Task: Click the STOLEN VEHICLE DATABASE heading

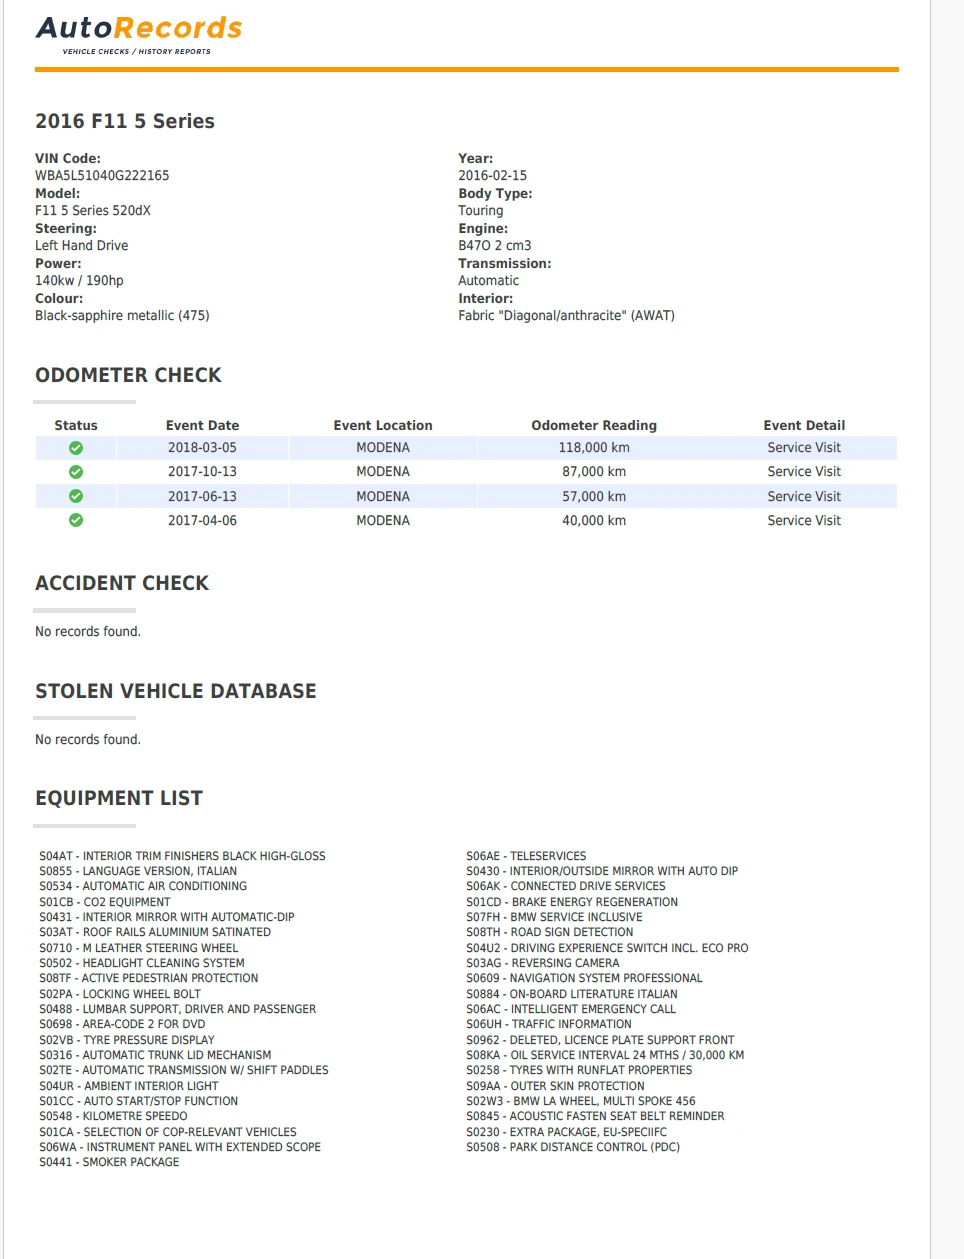Action: click(176, 691)
